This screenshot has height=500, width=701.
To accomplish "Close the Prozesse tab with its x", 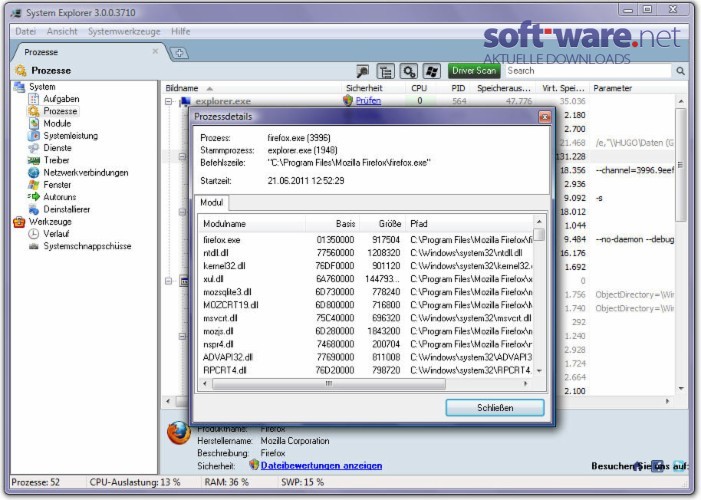I will 155,51.
